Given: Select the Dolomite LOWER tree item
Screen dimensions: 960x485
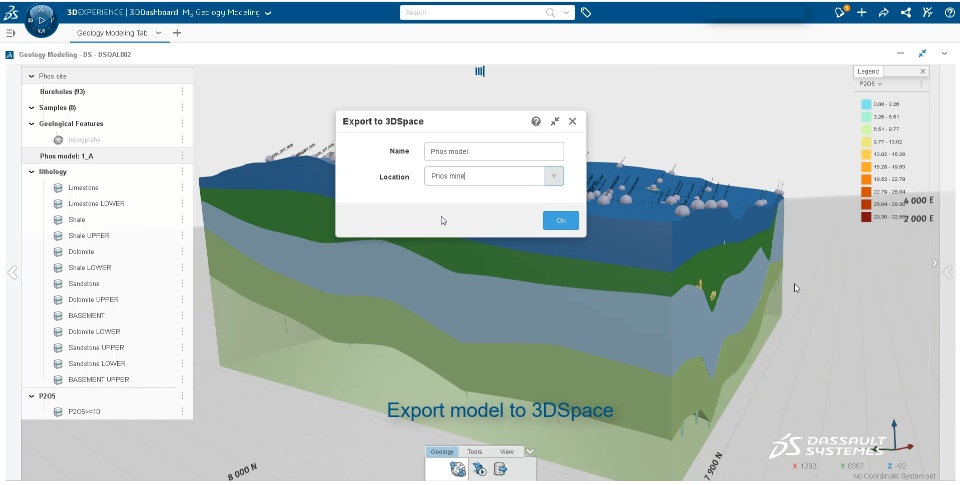Looking at the screenshot, I should pyautogui.click(x=94, y=331).
